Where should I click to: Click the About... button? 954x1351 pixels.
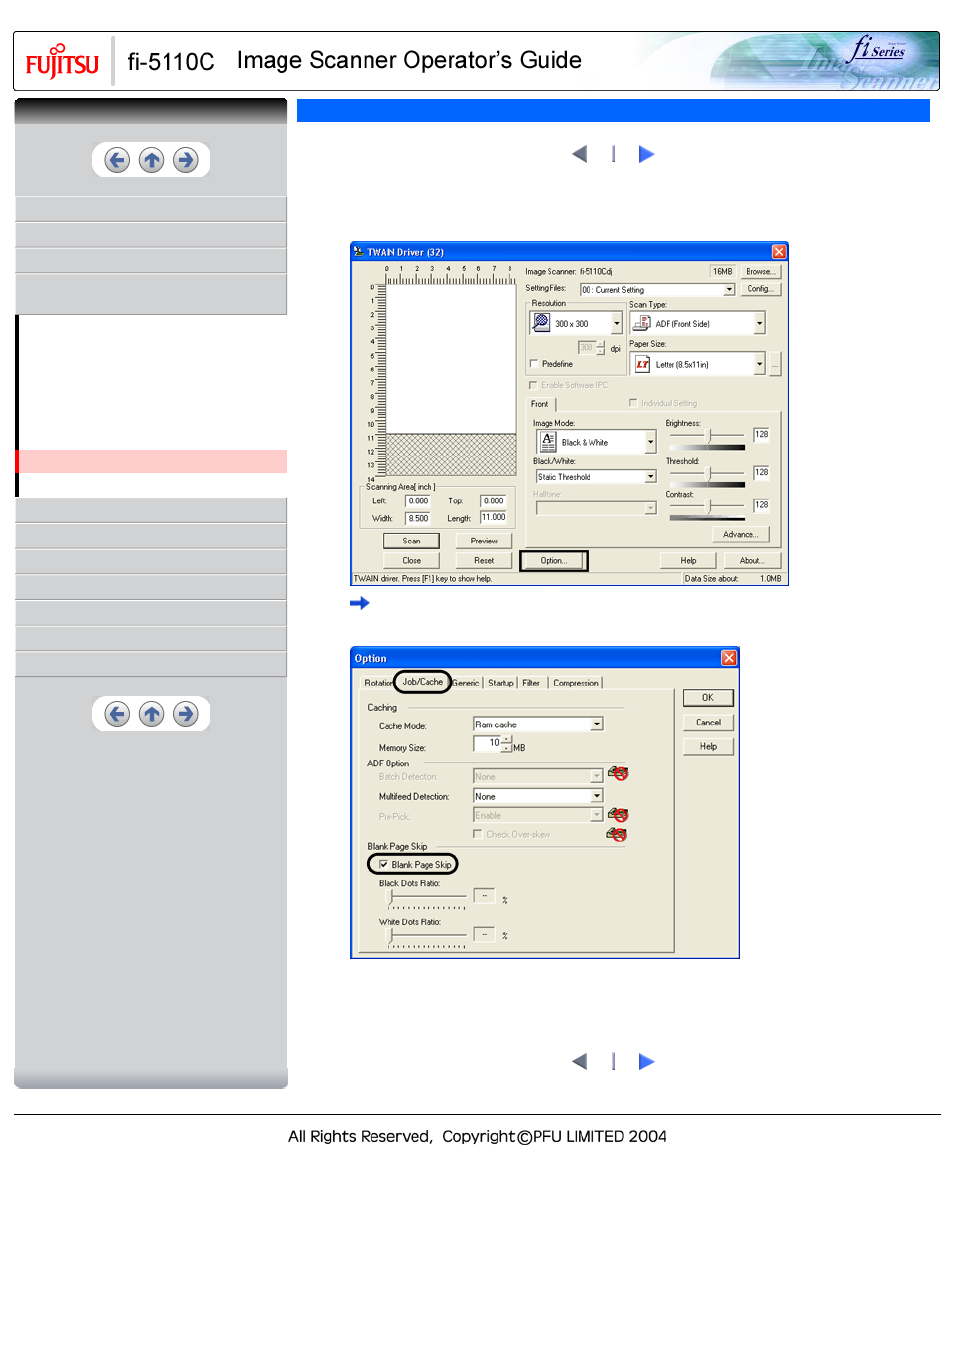coord(752,561)
